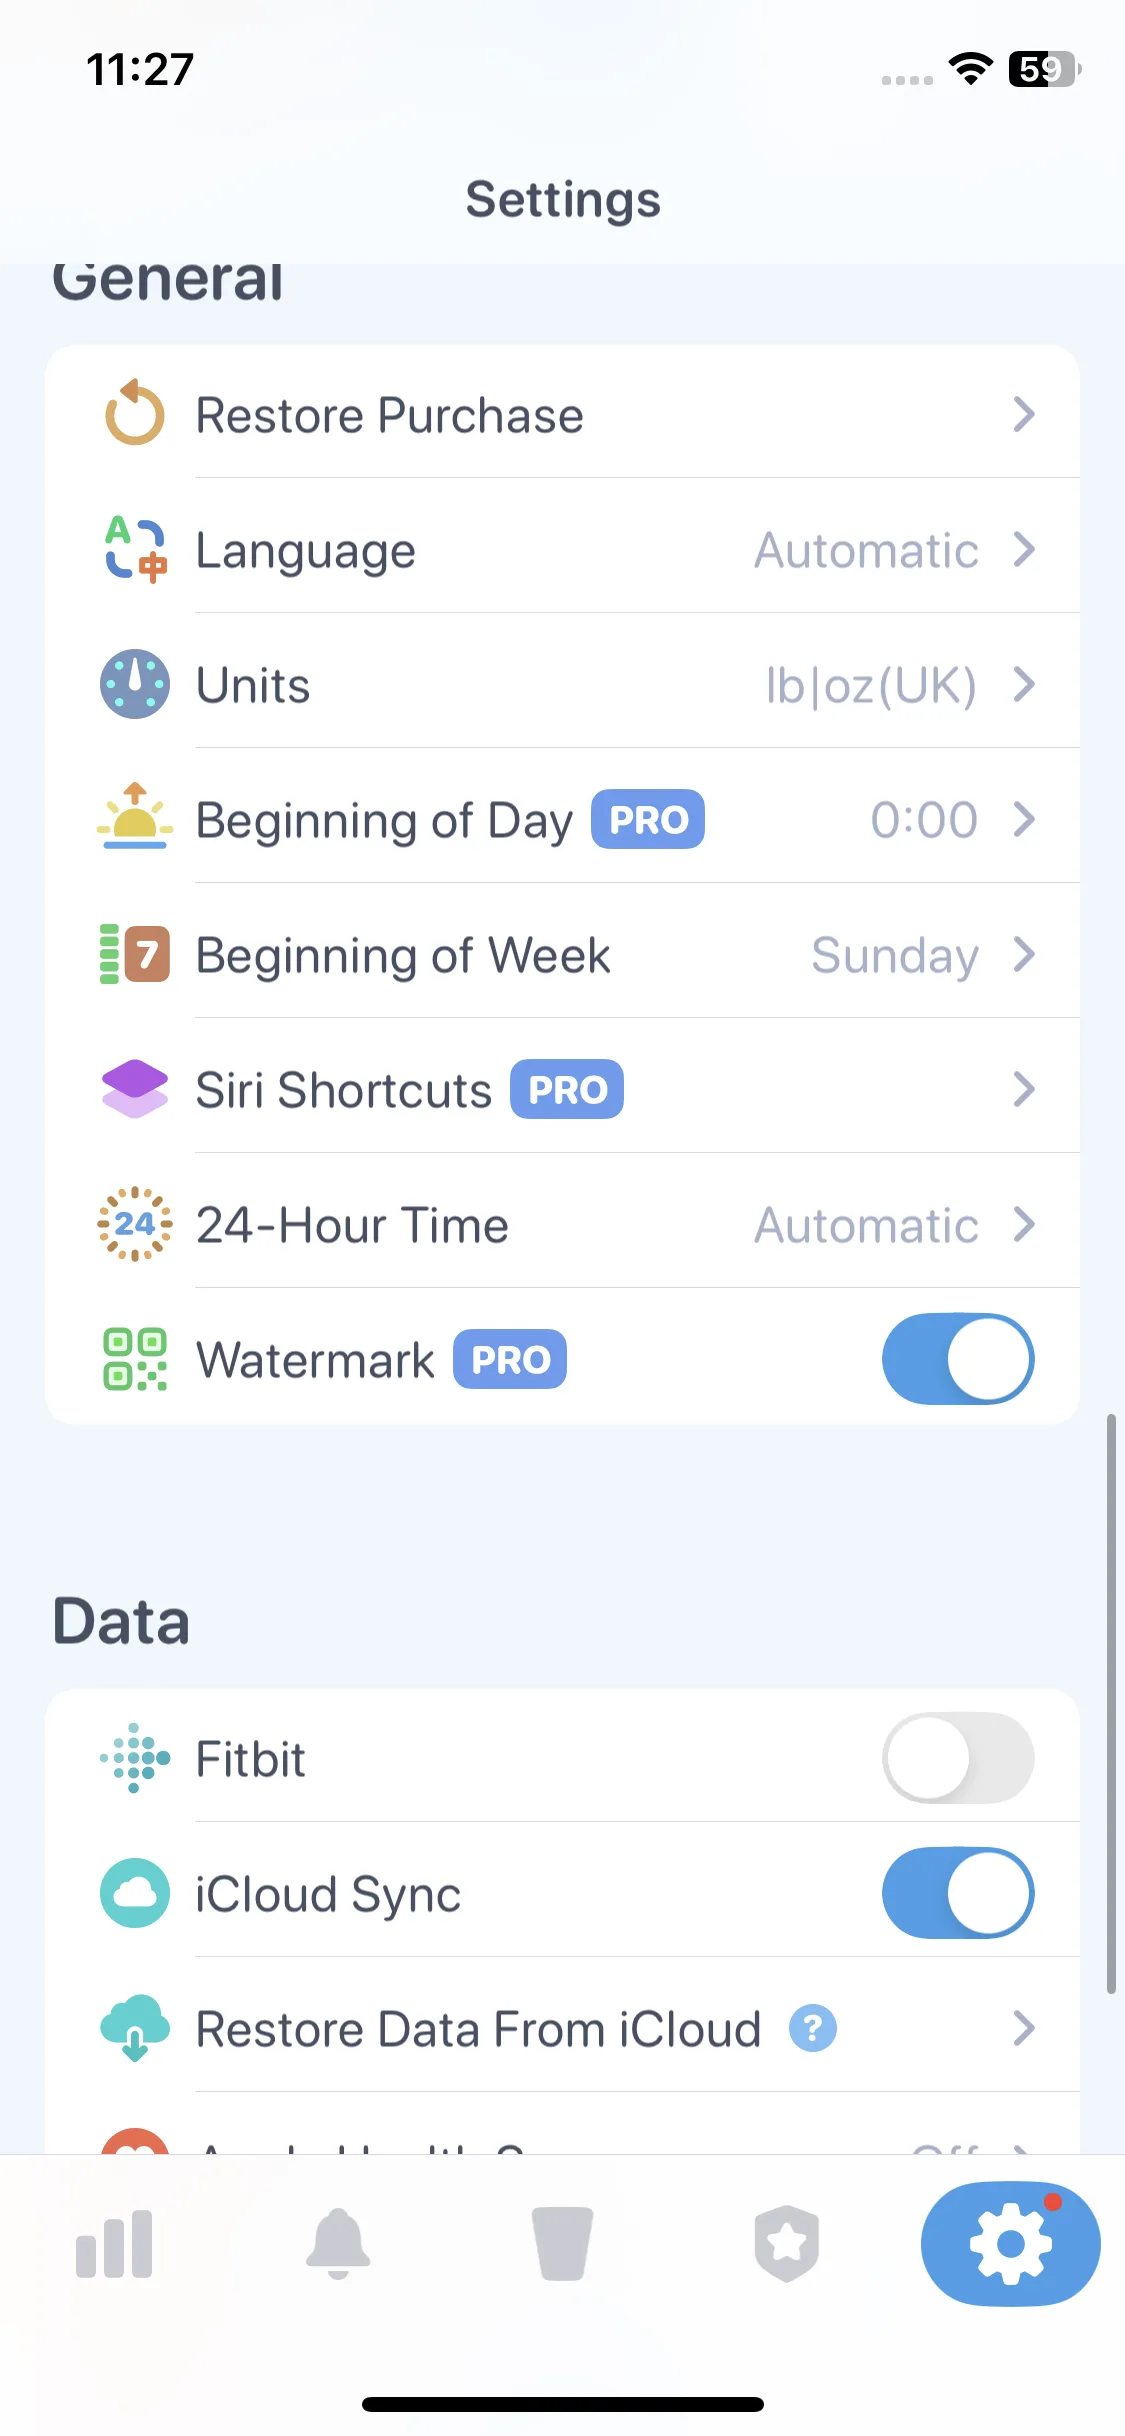Click the vertical scrollbar on the right edge

[1111, 1704]
